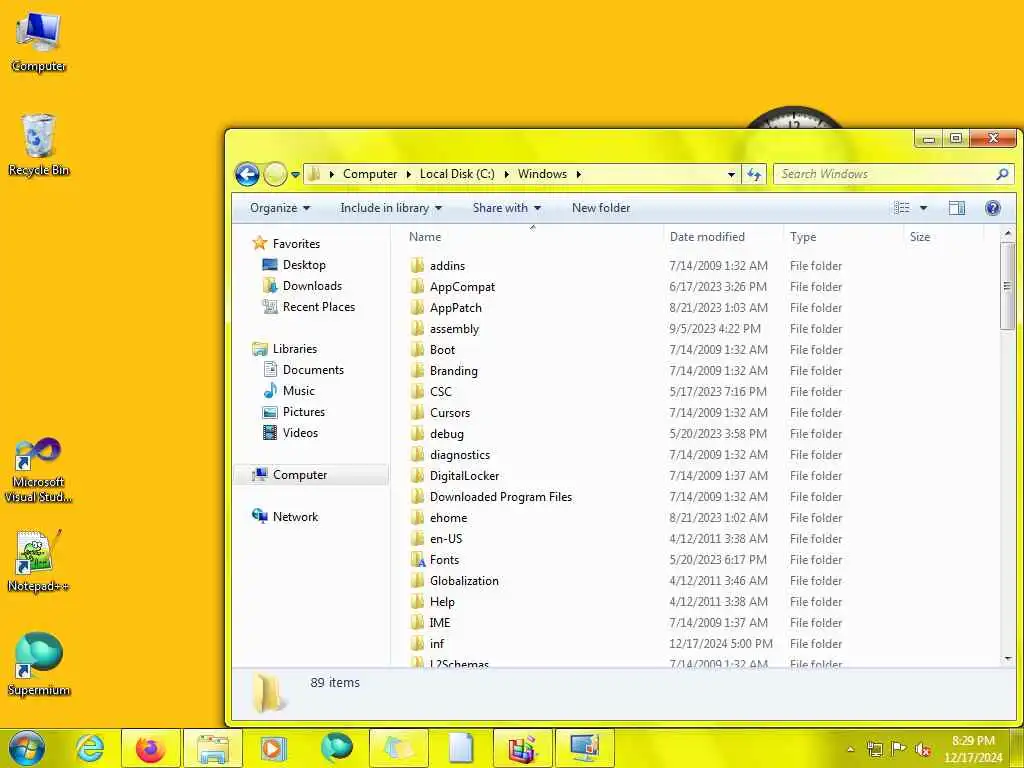Expand the arrow after Windows breadcrumb
Viewport: 1024px width, 768px height.
pos(579,174)
